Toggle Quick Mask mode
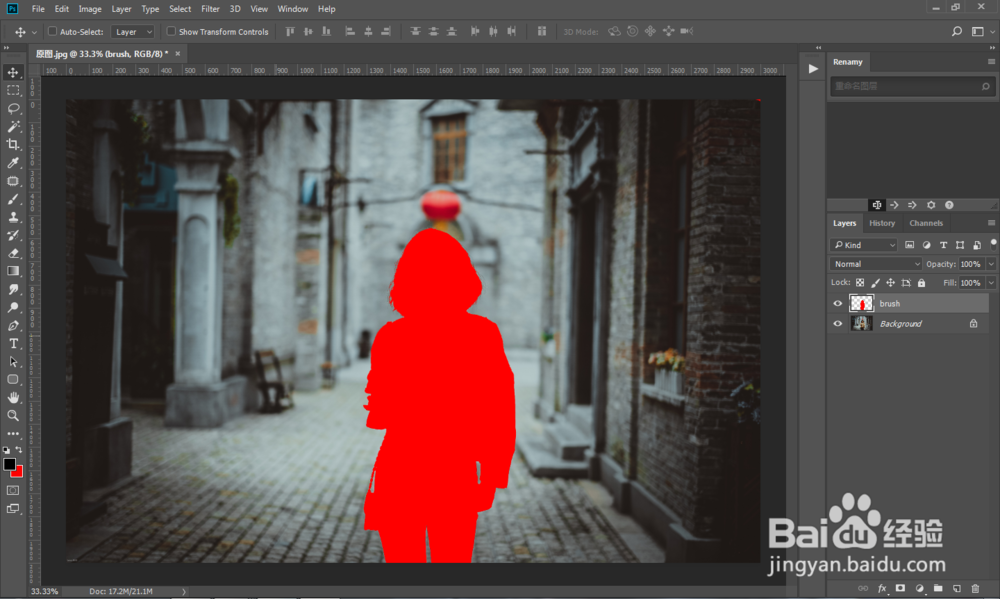This screenshot has width=1000, height=599. point(13,491)
